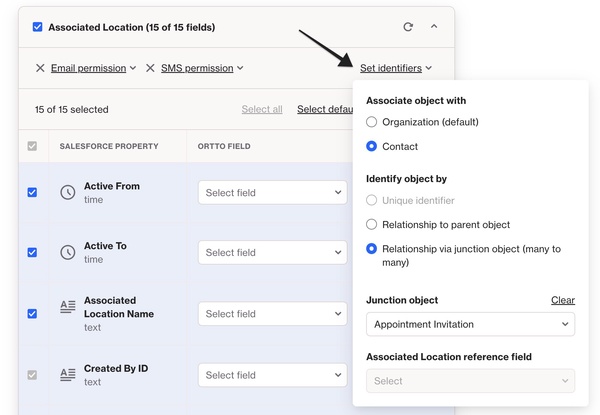The width and height of the screenshot is (600, 415).
Task: Uncheck the Active From row checkbox
Action: pyautogui.click(x=32, y=192)
